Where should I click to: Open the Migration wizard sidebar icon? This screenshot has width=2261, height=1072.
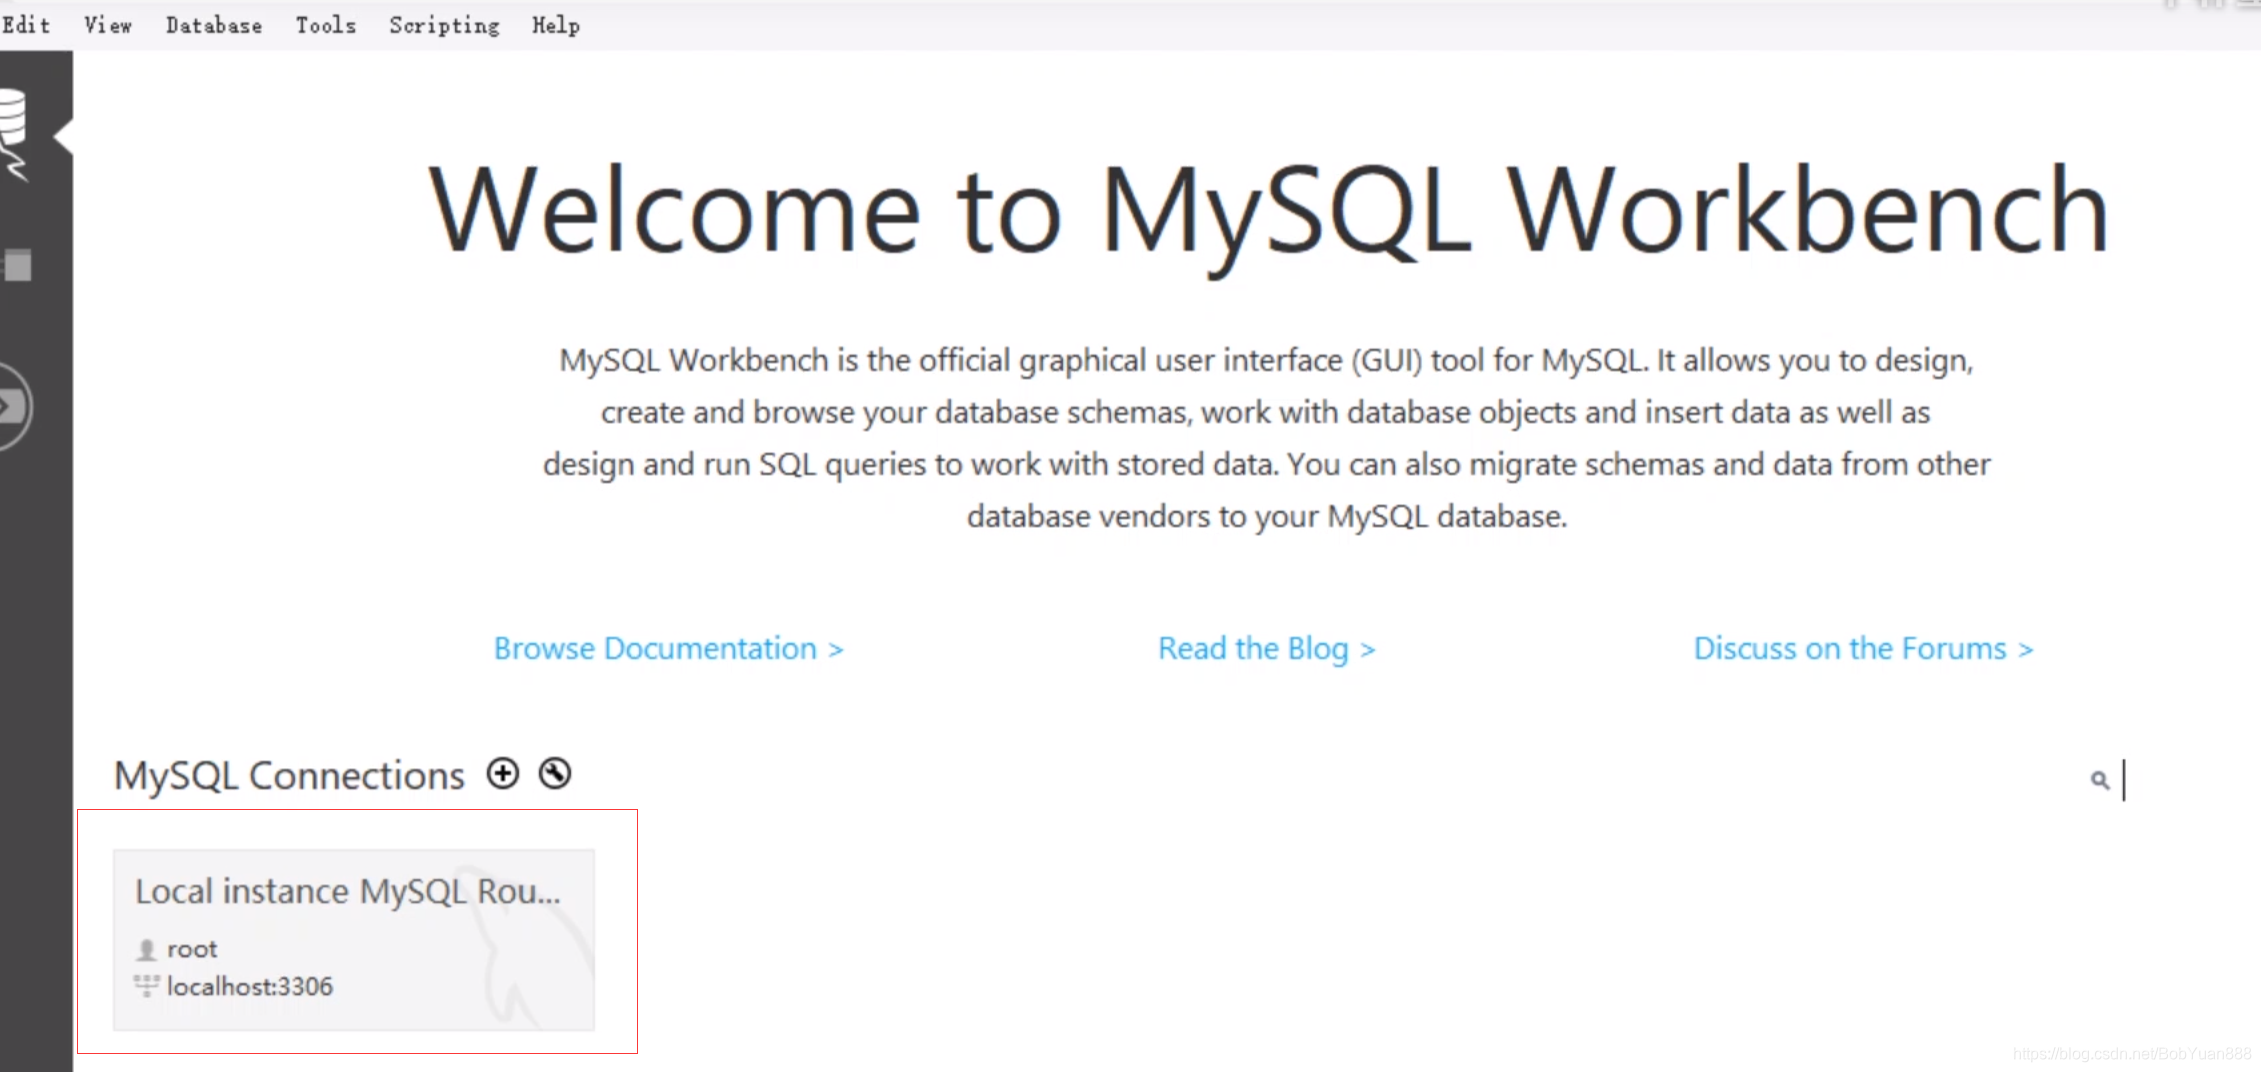pos(14,406)
